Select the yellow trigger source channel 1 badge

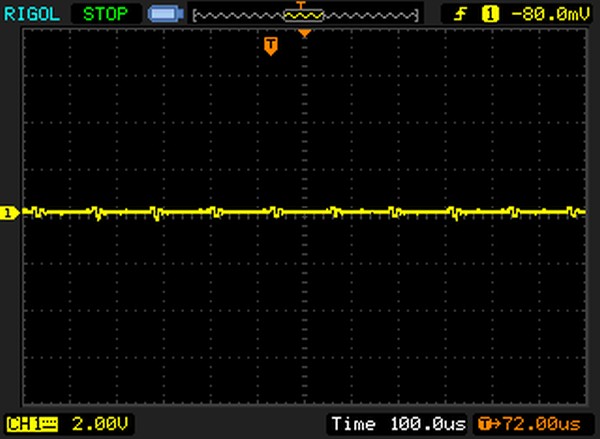point(490,14)
